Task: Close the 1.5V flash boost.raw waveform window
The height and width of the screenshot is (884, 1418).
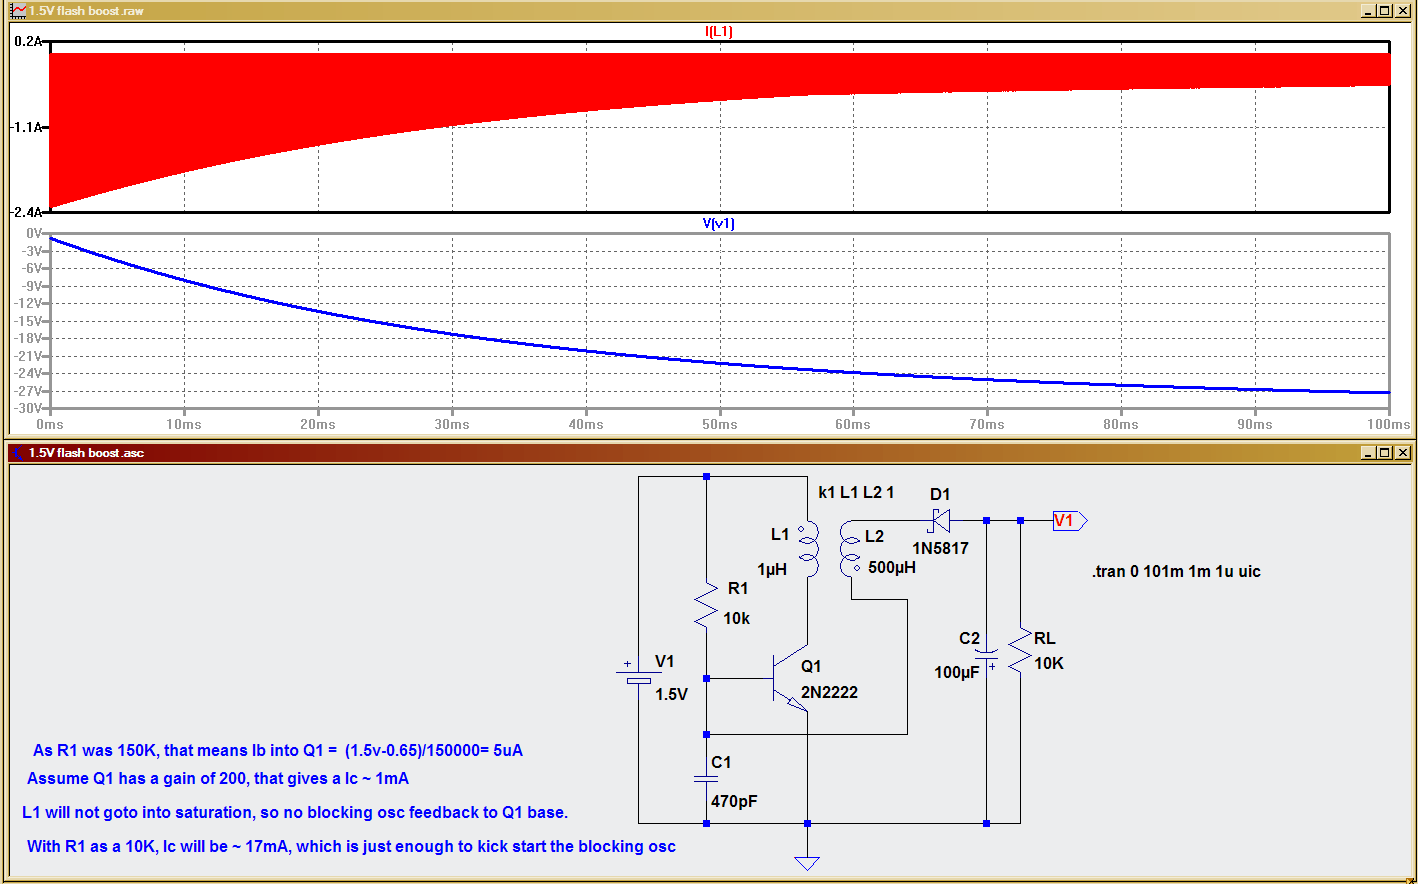Action: point(1402,11)
